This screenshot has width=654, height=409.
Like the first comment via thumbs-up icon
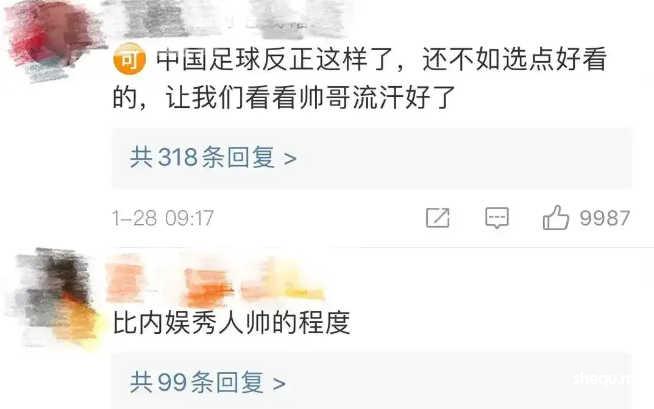click(556, 217)
